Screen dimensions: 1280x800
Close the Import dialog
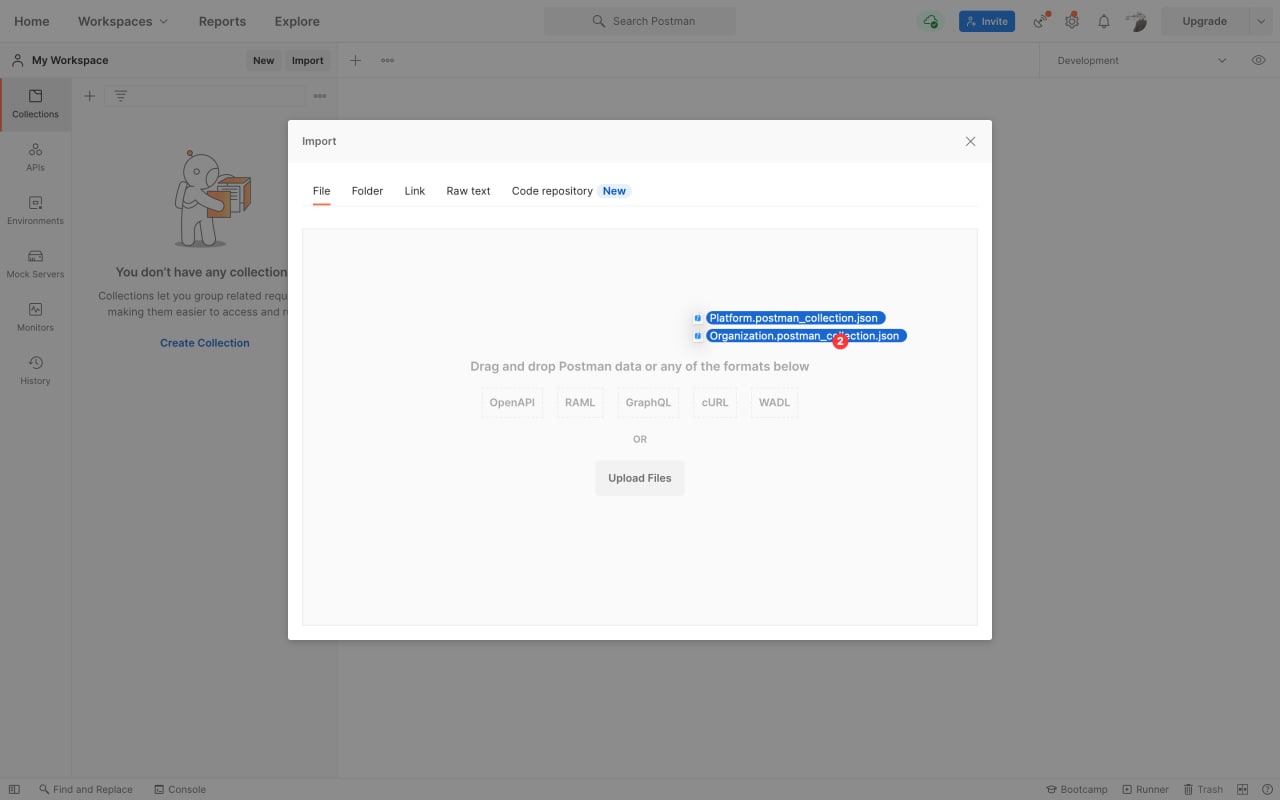tap(970, 141)
